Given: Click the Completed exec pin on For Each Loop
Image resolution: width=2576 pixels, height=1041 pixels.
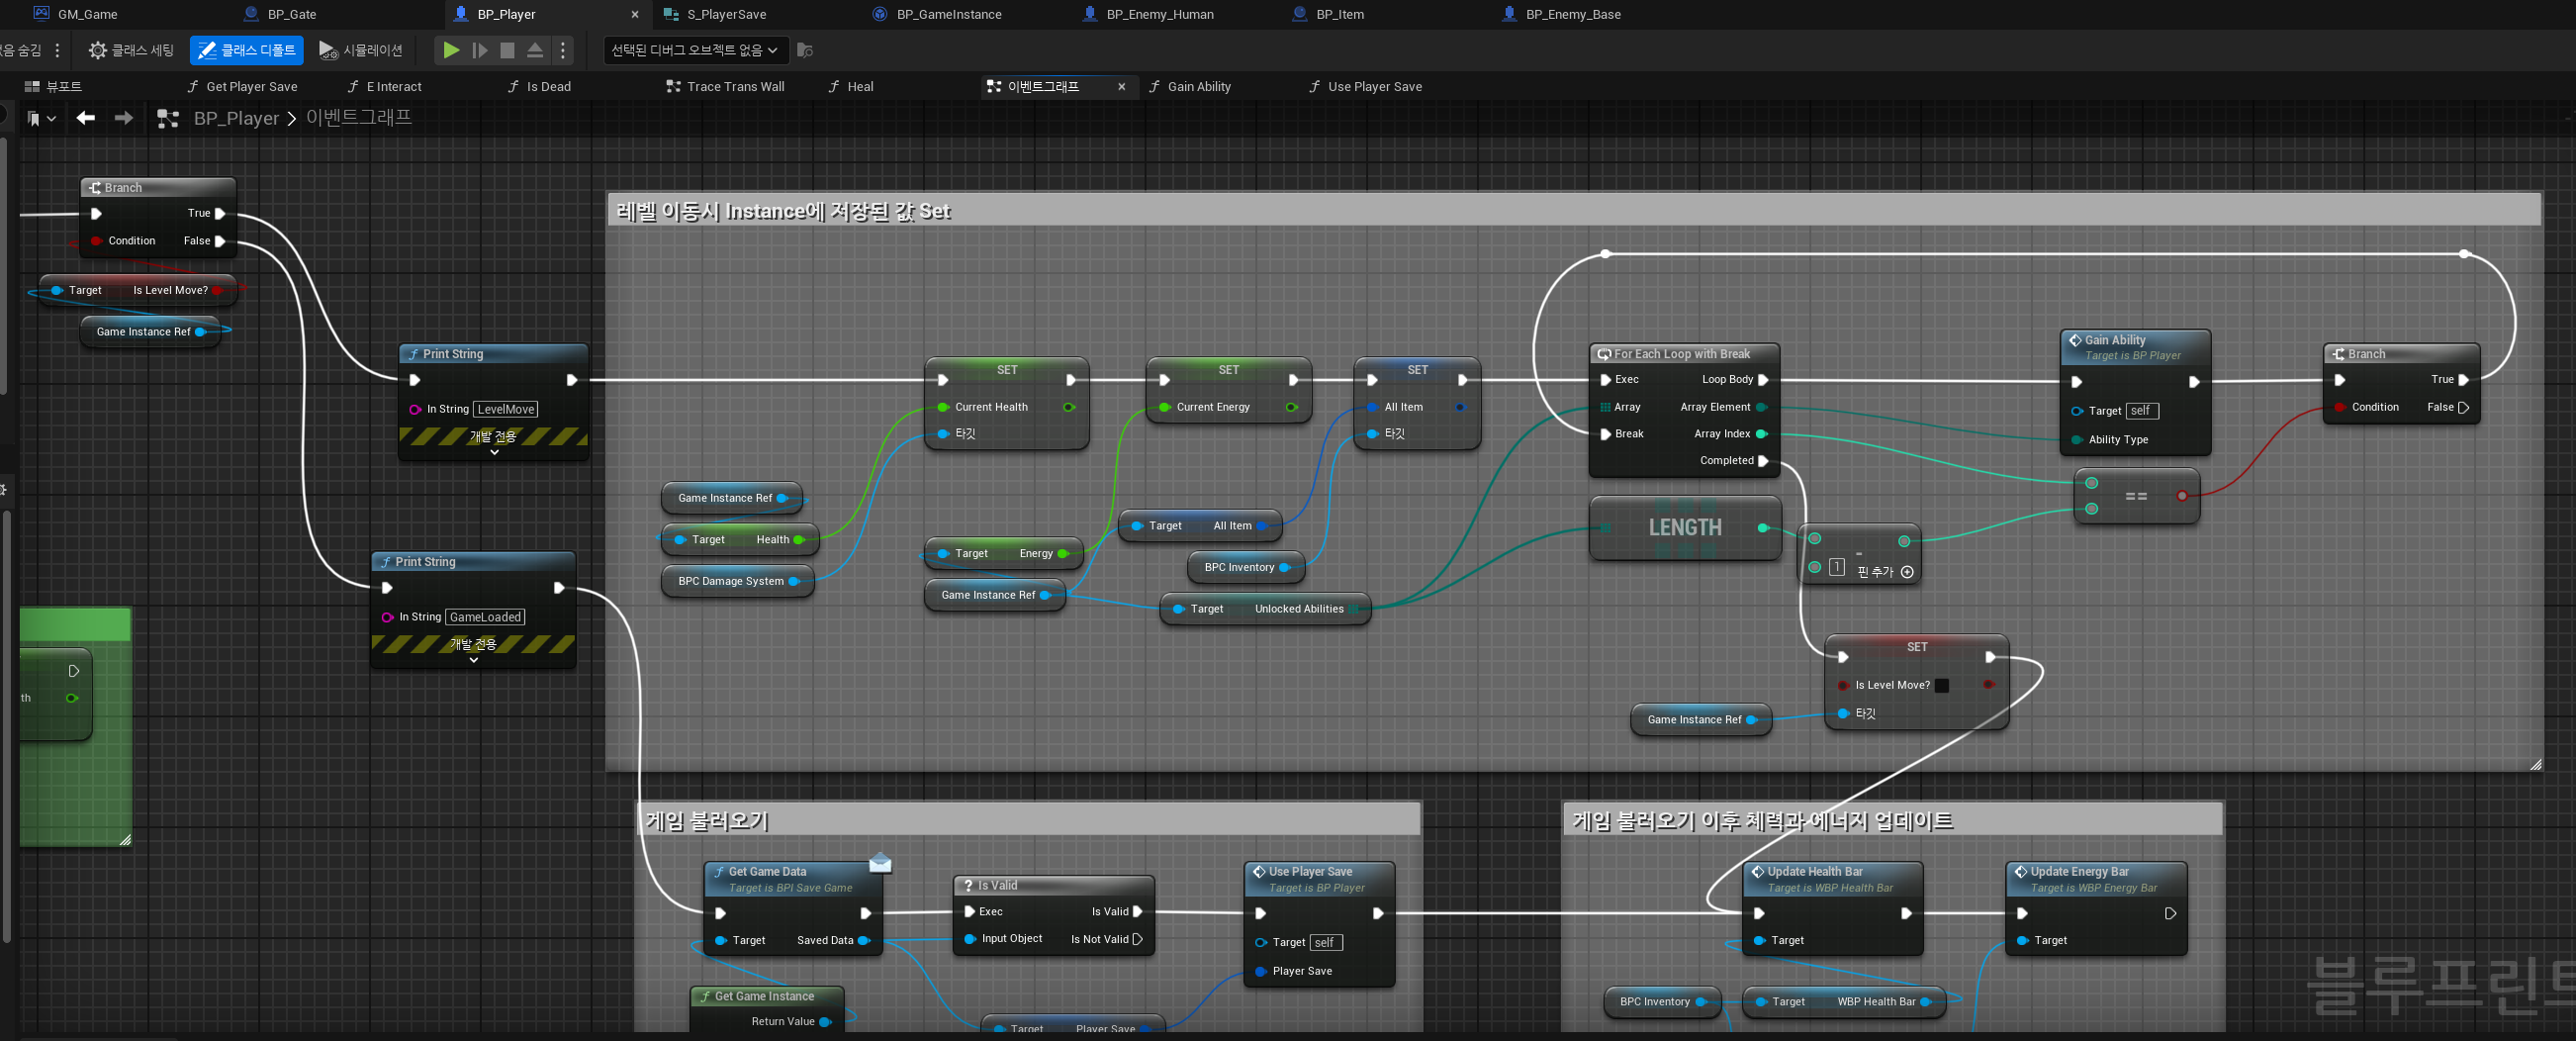Looking at the screenshot, I should [x=1763, y=461].
